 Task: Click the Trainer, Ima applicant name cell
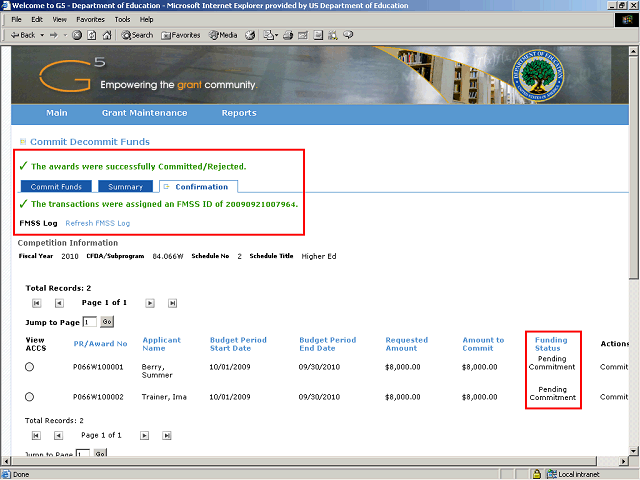(164, 397)
